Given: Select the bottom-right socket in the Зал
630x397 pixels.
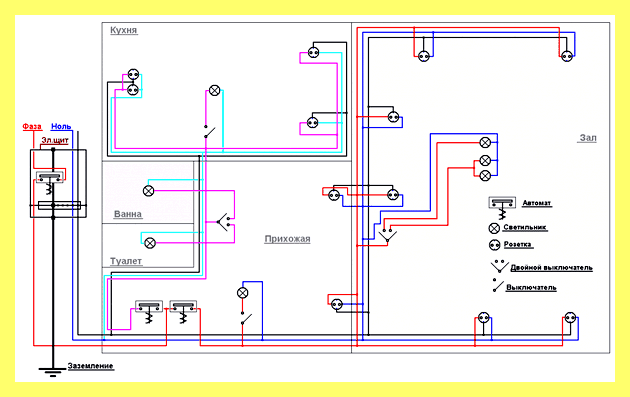Looking at the screenshot, I should coord(570,318).
